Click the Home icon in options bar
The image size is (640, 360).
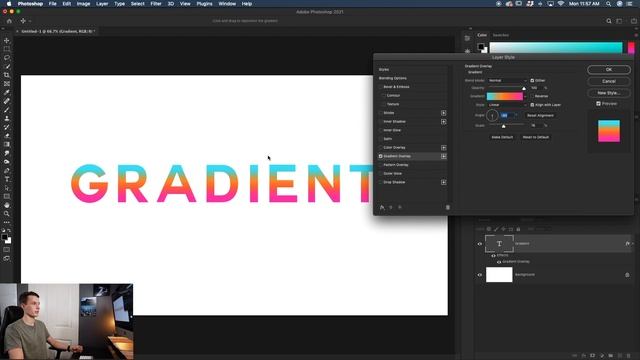coord(9,21)
